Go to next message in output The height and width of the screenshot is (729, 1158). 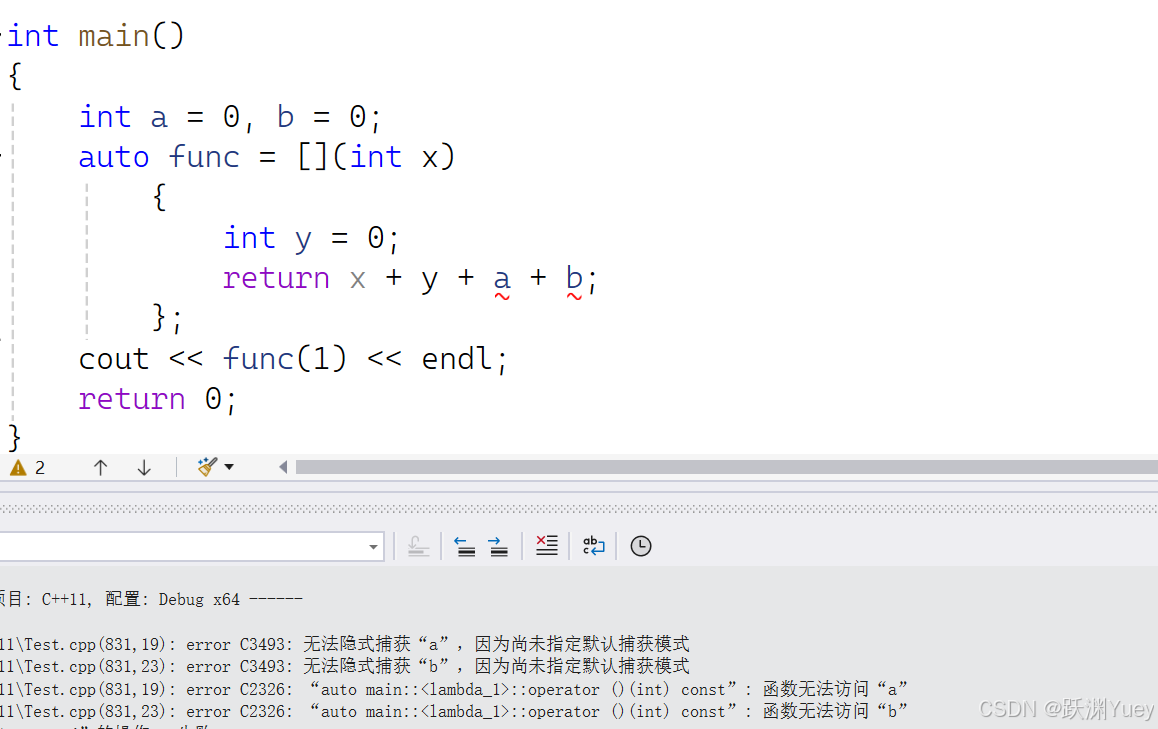click(498, 546)
